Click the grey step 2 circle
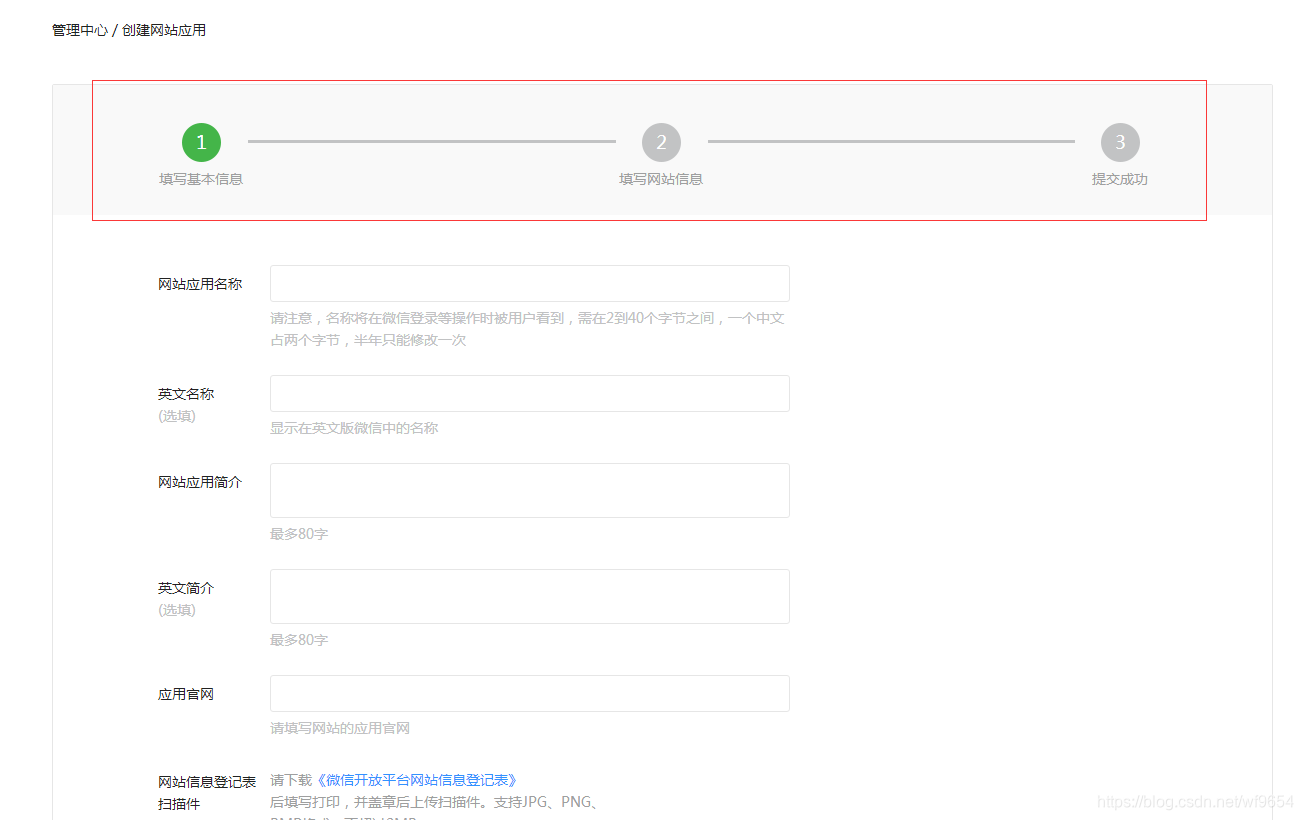 pos(661,142)
